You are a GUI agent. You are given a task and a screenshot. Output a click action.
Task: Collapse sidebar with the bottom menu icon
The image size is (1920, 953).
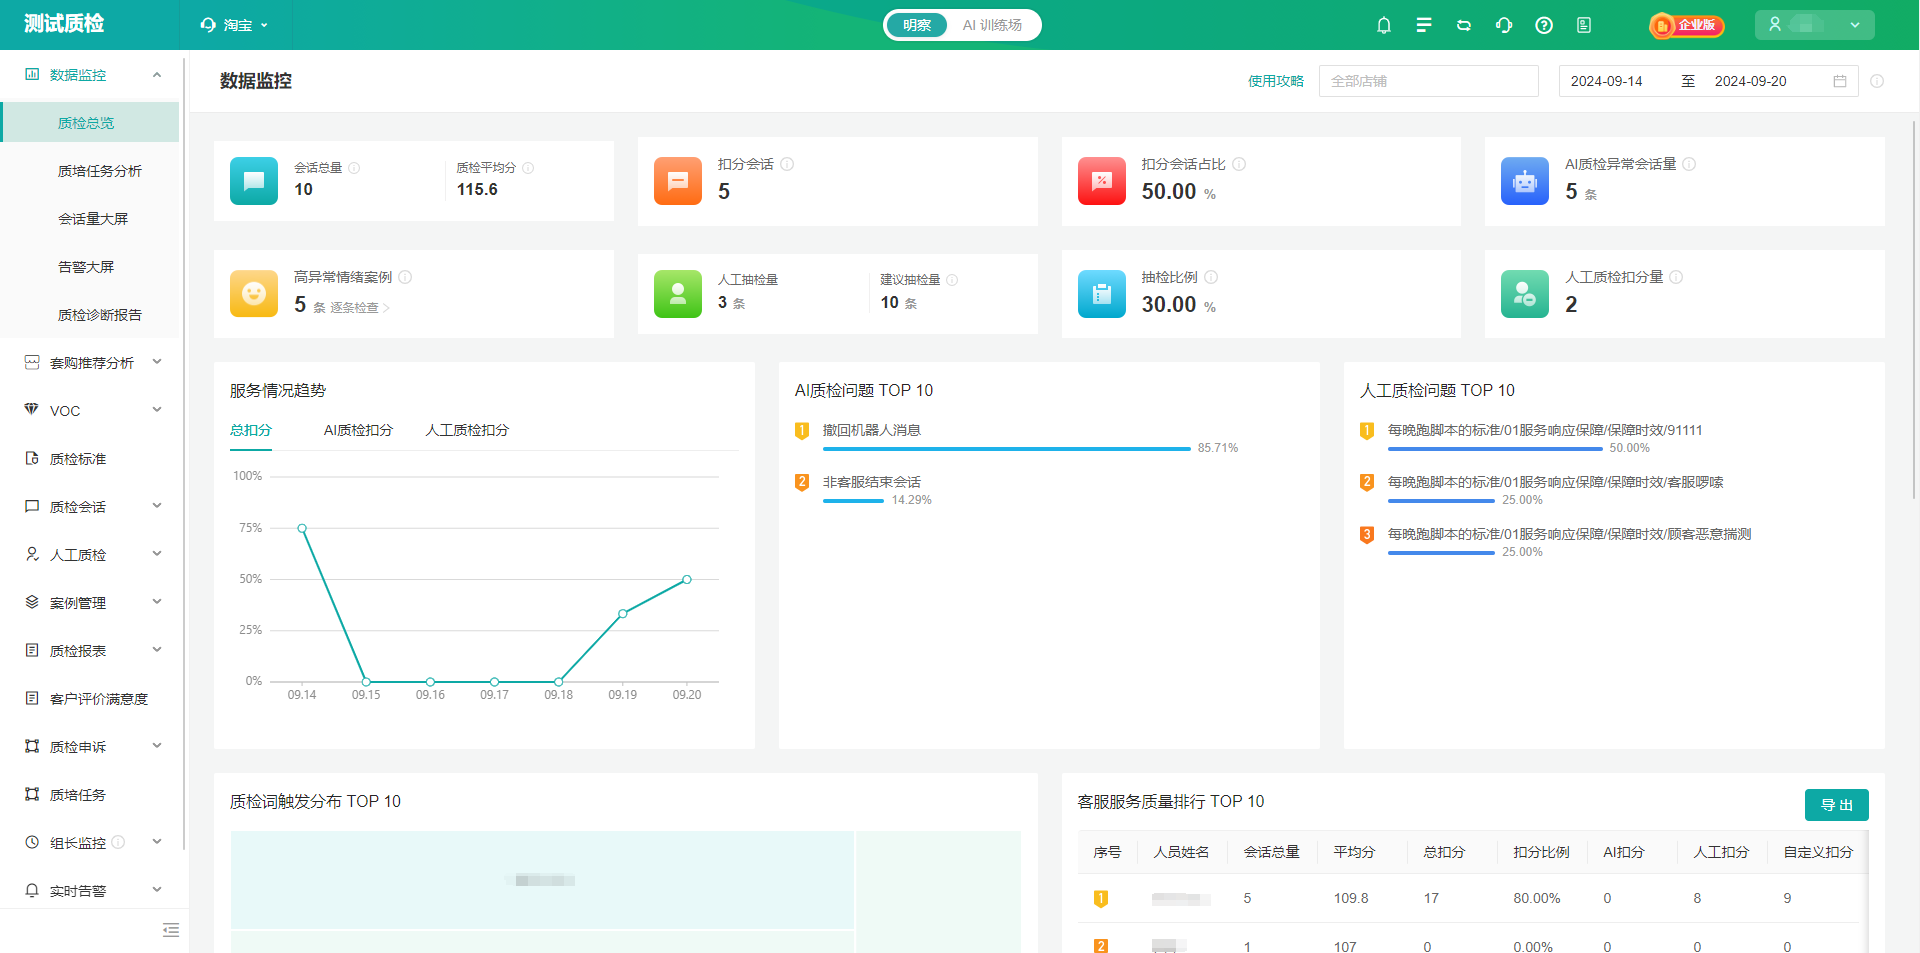tap(171, 930)
